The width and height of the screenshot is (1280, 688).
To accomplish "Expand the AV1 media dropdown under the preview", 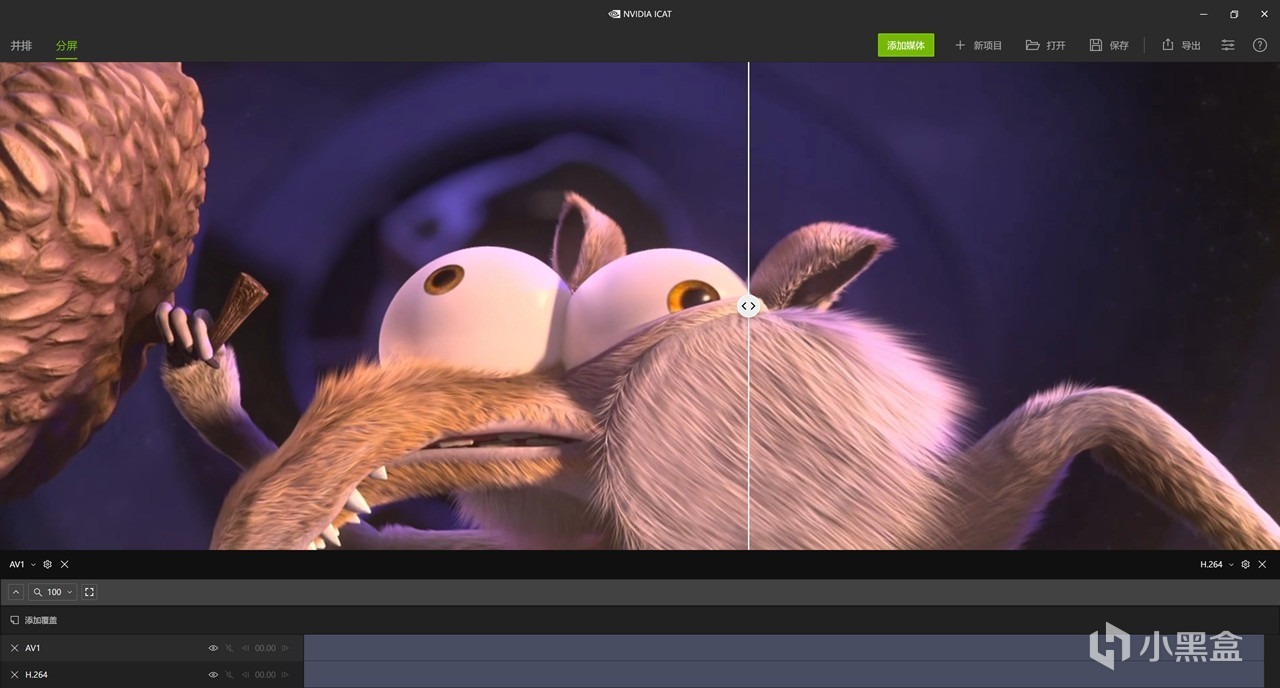I will 33,564.
